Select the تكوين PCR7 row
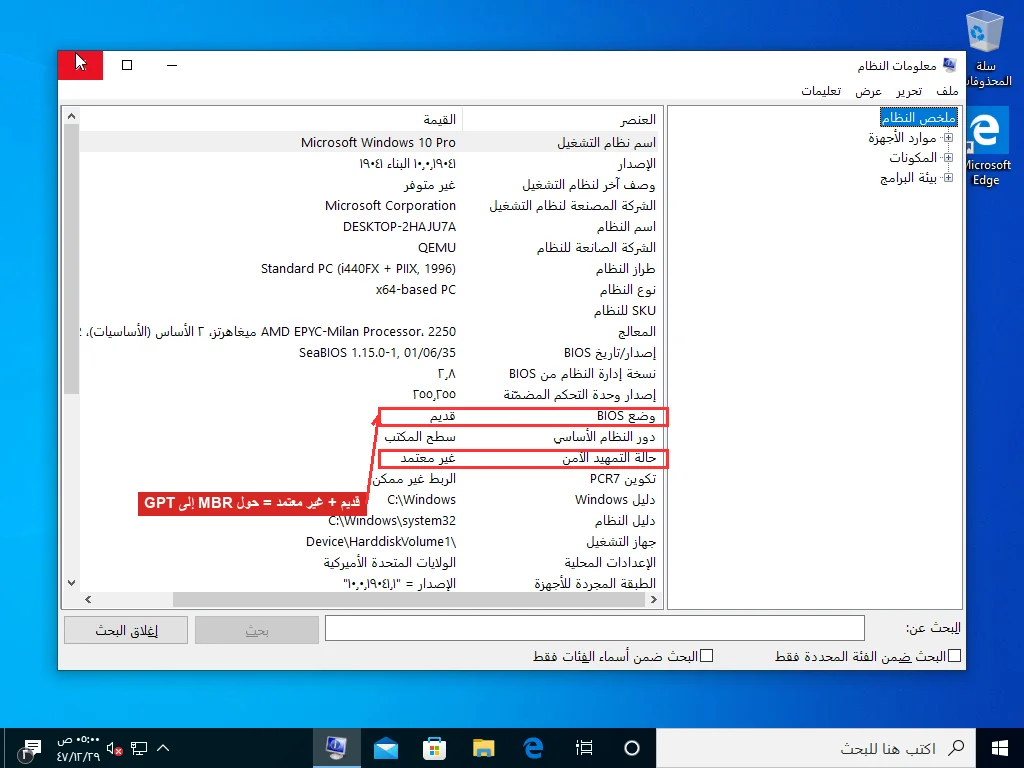 370,479
